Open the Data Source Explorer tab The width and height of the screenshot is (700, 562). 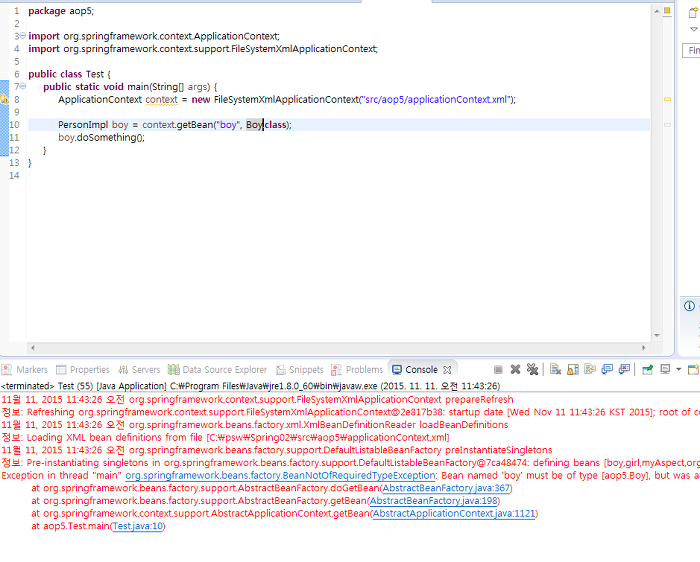[217, 370]
